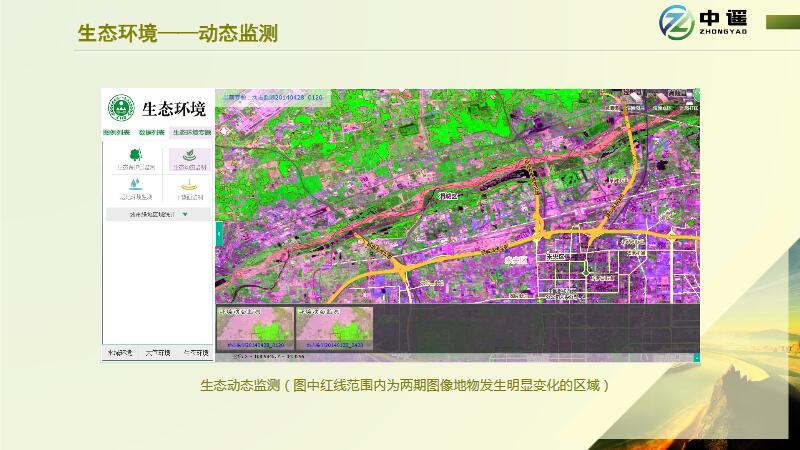Open the 生态环境专题 tab

pos(190,132)
